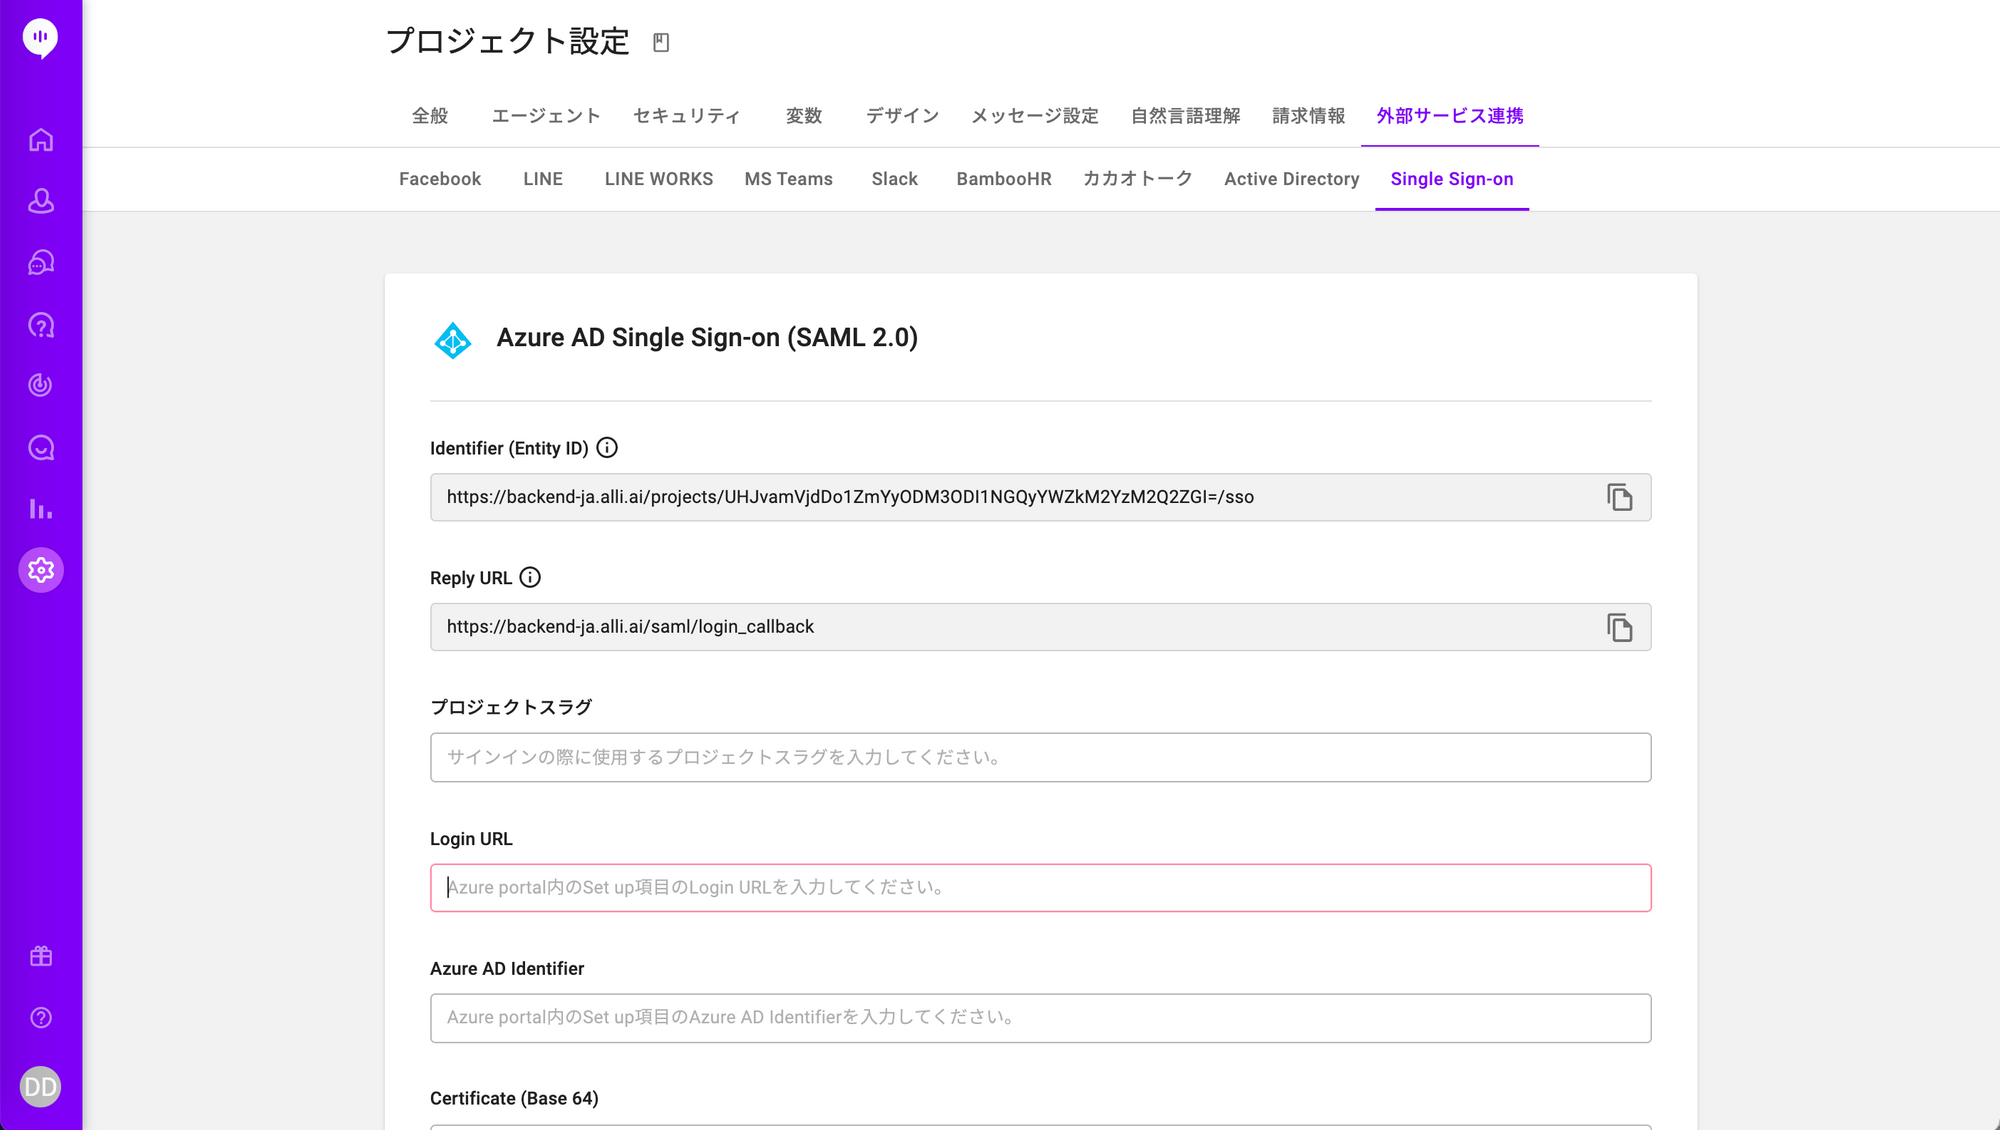The height and width of the screenshot is (1130, 2000).
Task: Copy the Reply URL value
Action: coord(1620,627)
